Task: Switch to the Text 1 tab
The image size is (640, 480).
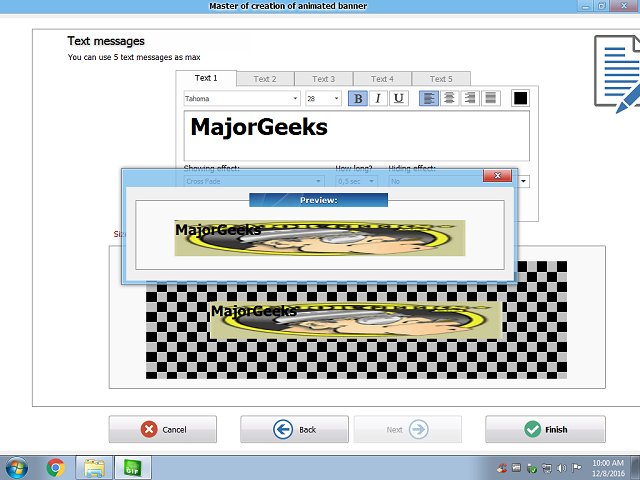Action: [x=206, y=78]
